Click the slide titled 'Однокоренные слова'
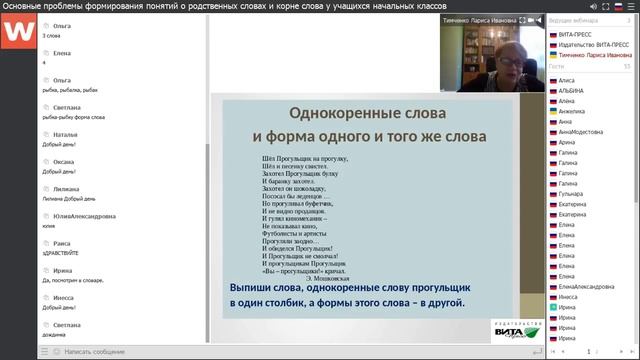This screenshot has height=360, width=640. click(367, 209)
